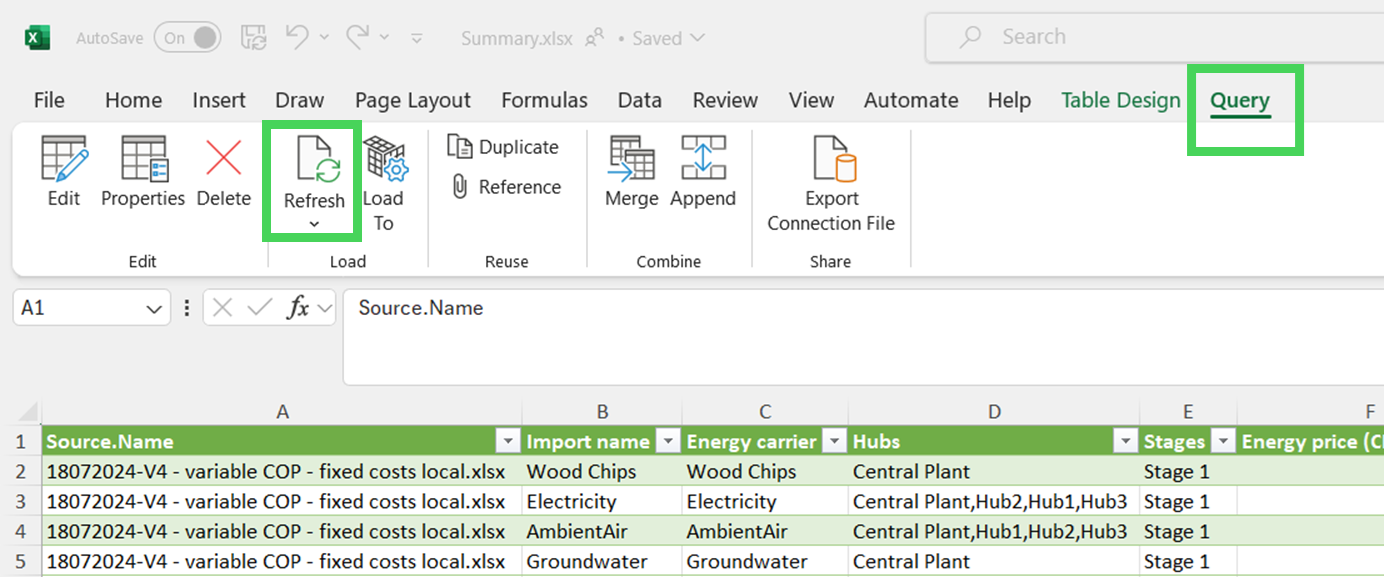This screenshot has width=1384, height=577.
Task: Duplicate the query
Action: pos(503,147)
